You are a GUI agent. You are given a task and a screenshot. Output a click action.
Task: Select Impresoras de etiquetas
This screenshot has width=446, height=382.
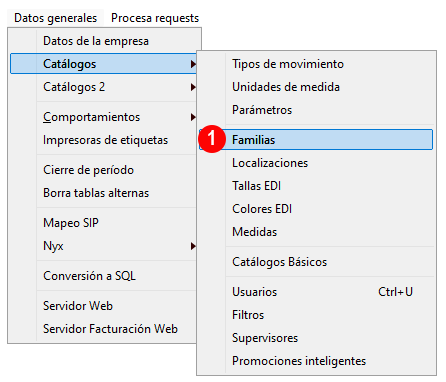tap(106, 140)
